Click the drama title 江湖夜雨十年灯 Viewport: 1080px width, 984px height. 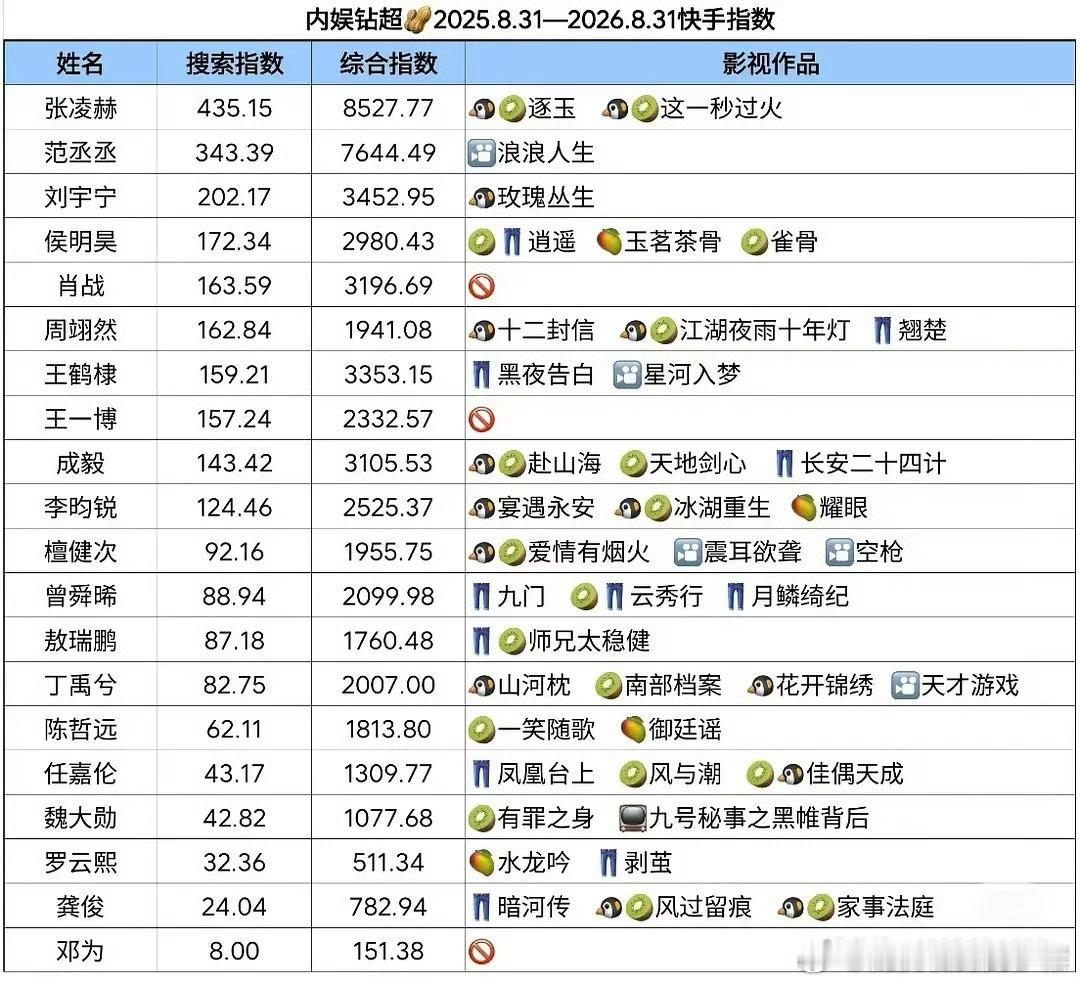point(765,331)
